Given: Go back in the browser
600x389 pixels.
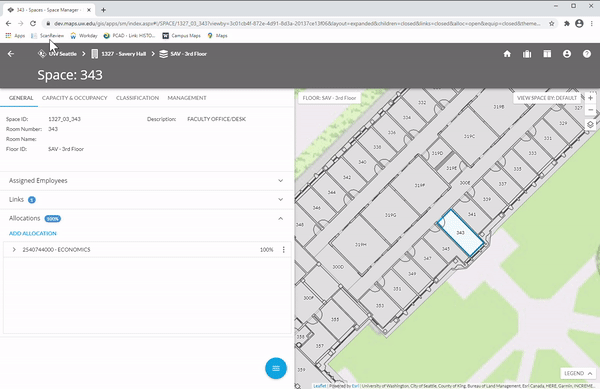Looking at the screenshot, I should coord(8,23).
